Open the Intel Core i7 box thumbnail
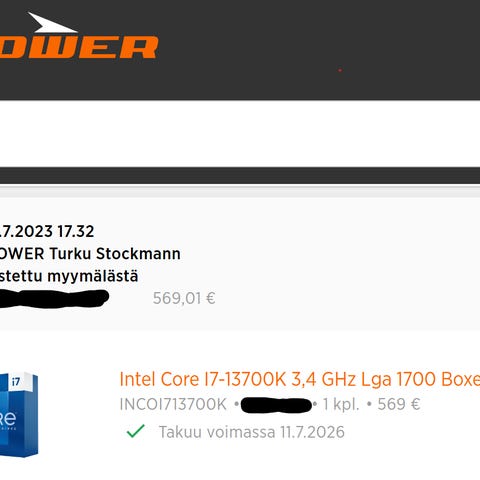Image resolution: width=480 pixels, height=480 pixels. tap(19, 414)
